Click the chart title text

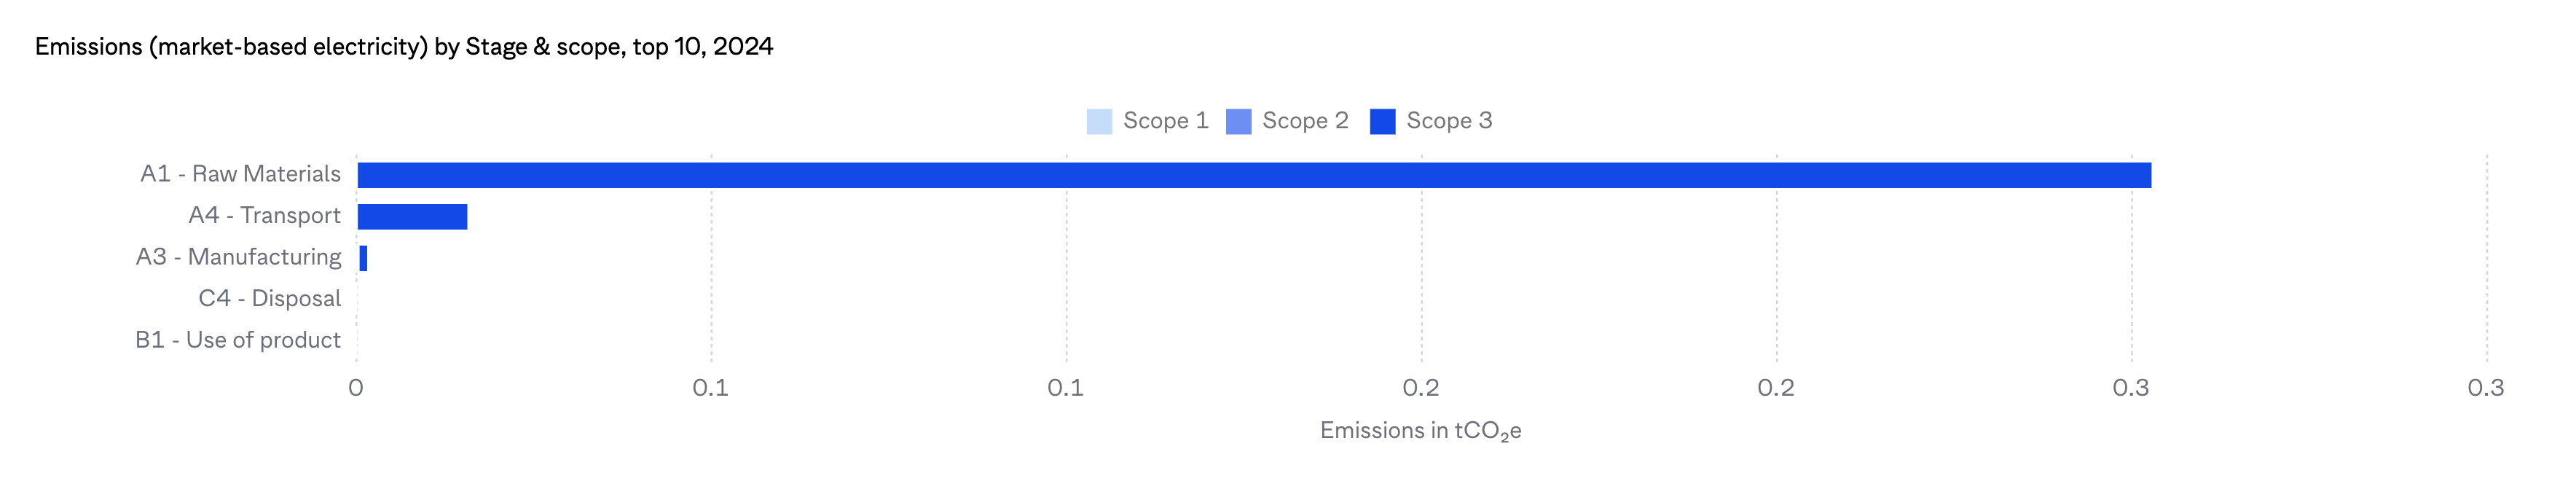pyautogui.click(x=404, y=47)
